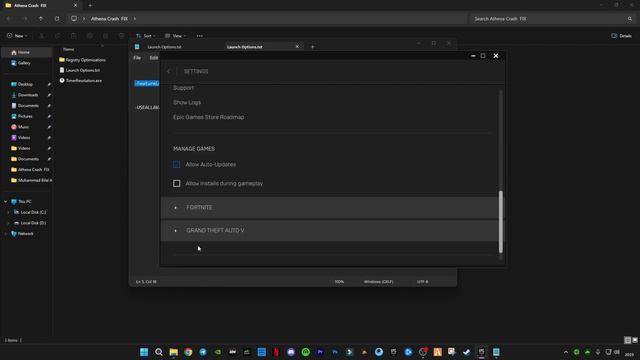The width and height of the screenshot is (640, 360).
Task: Open the New dropdown in Explorer
Action: [x=17, y=36]
